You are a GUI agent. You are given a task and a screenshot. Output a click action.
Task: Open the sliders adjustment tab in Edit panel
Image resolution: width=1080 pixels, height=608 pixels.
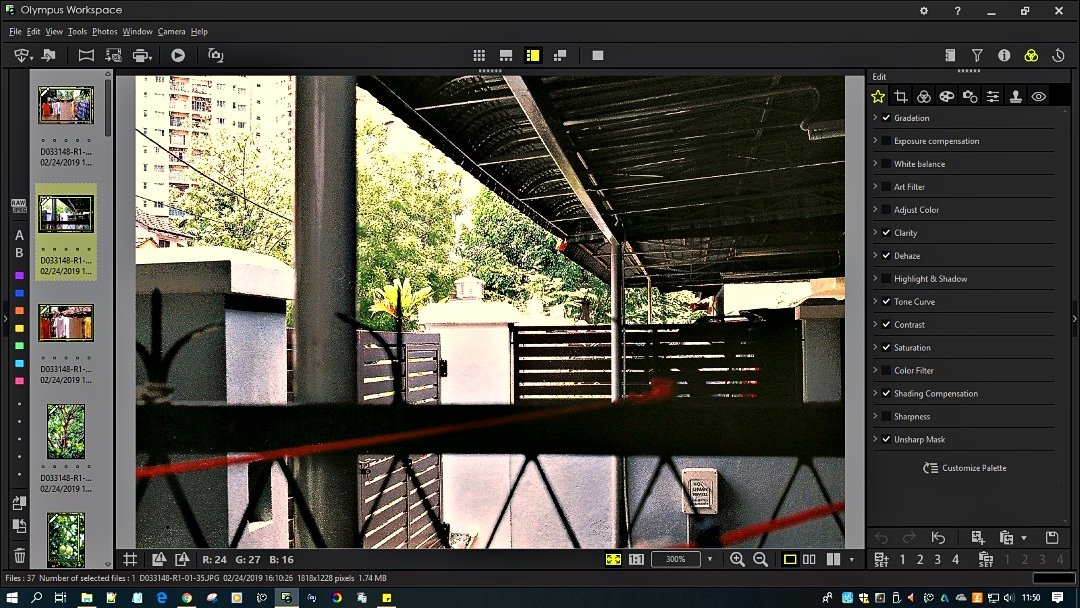[993, 96]
